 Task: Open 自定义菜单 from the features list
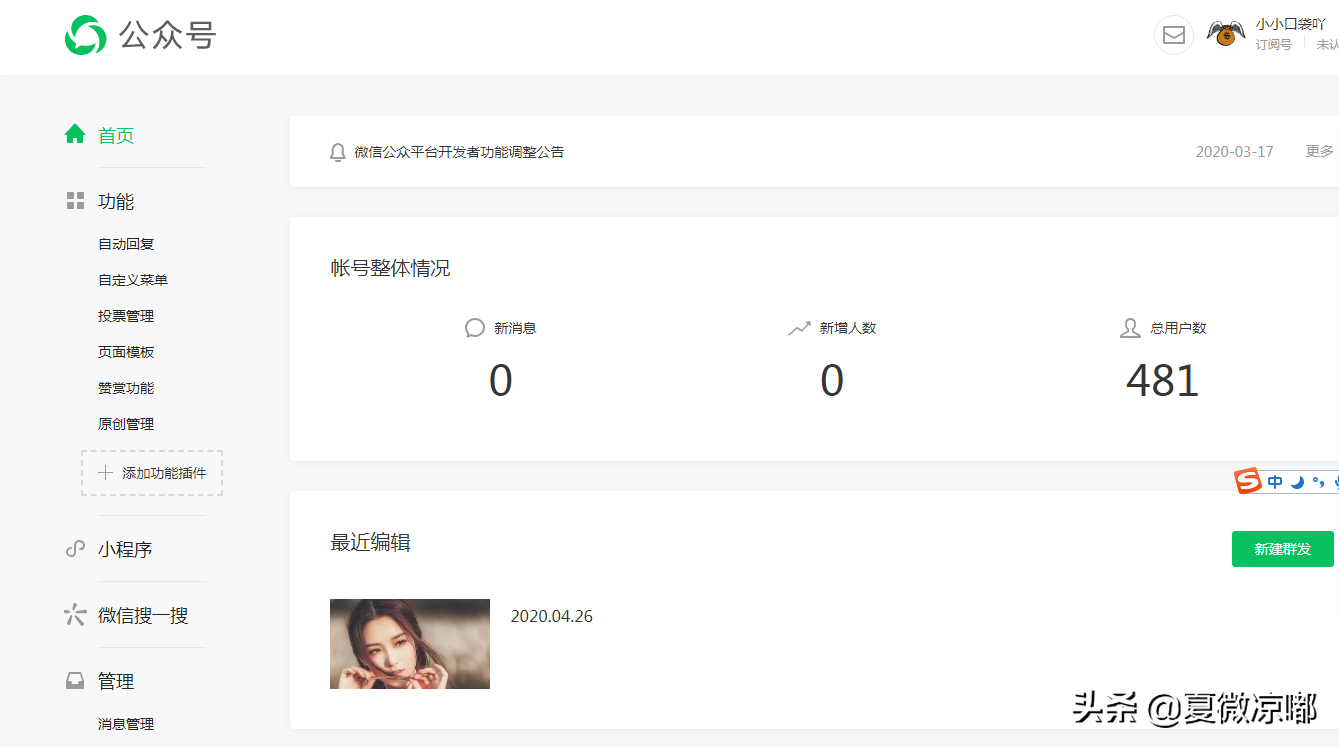(125, 279)
